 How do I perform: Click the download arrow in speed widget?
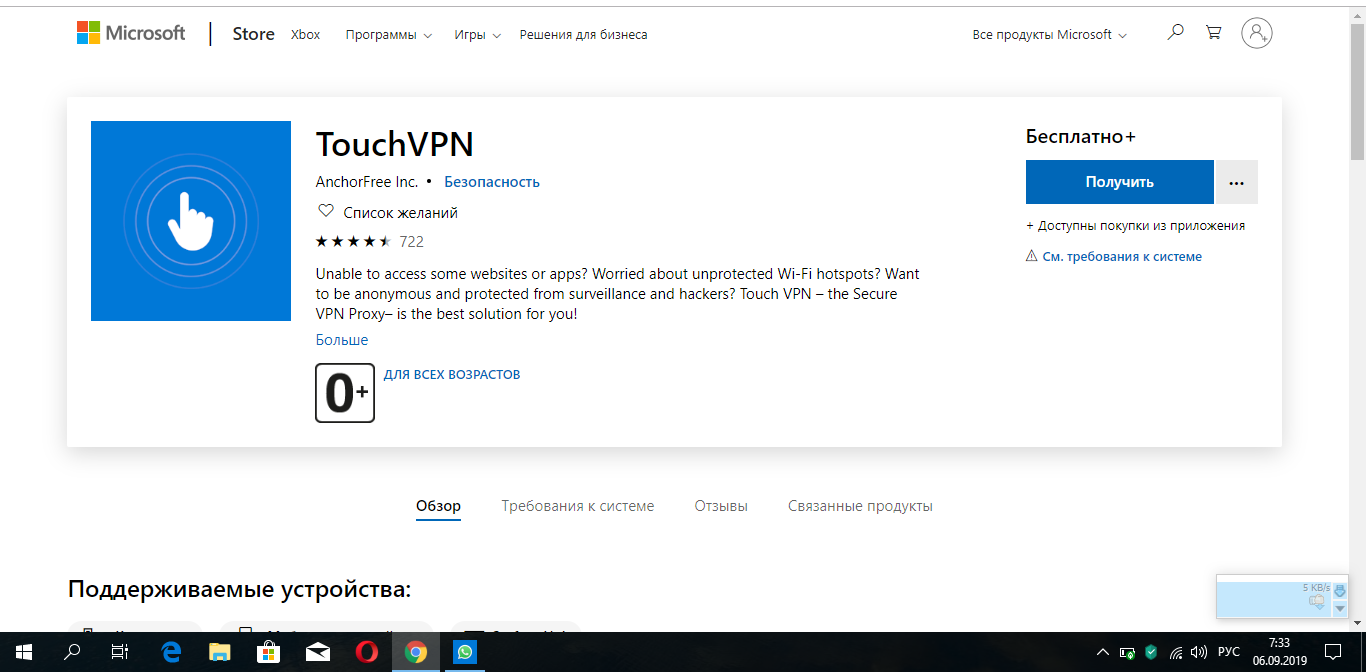coord(1340,591)
